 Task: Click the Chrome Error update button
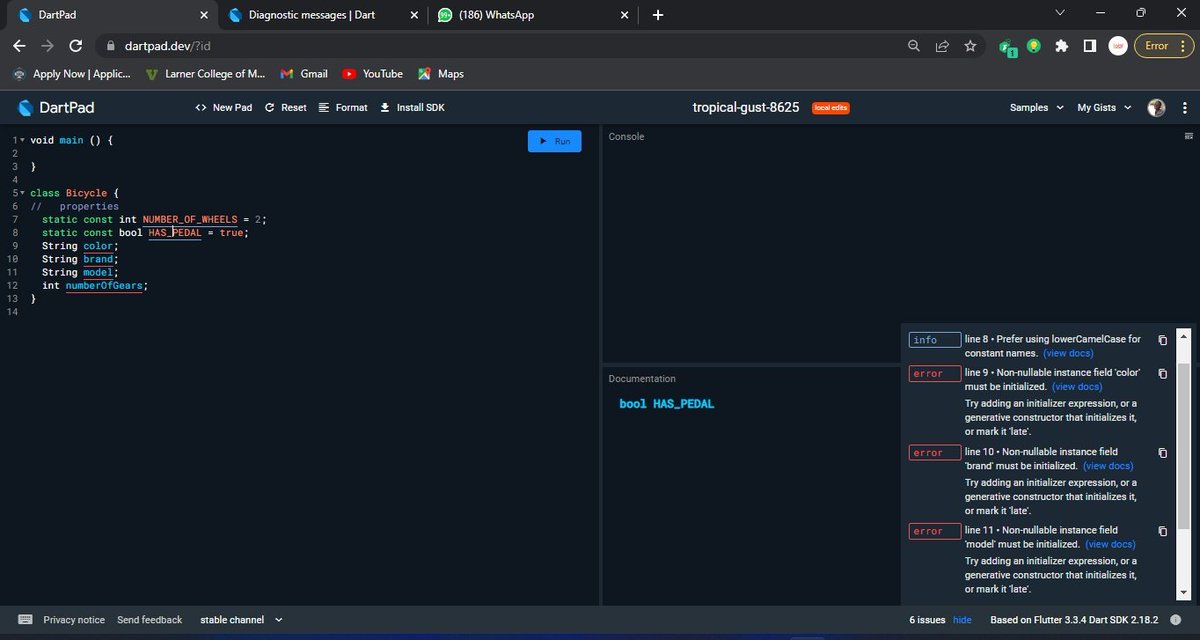pos(1162,46)
